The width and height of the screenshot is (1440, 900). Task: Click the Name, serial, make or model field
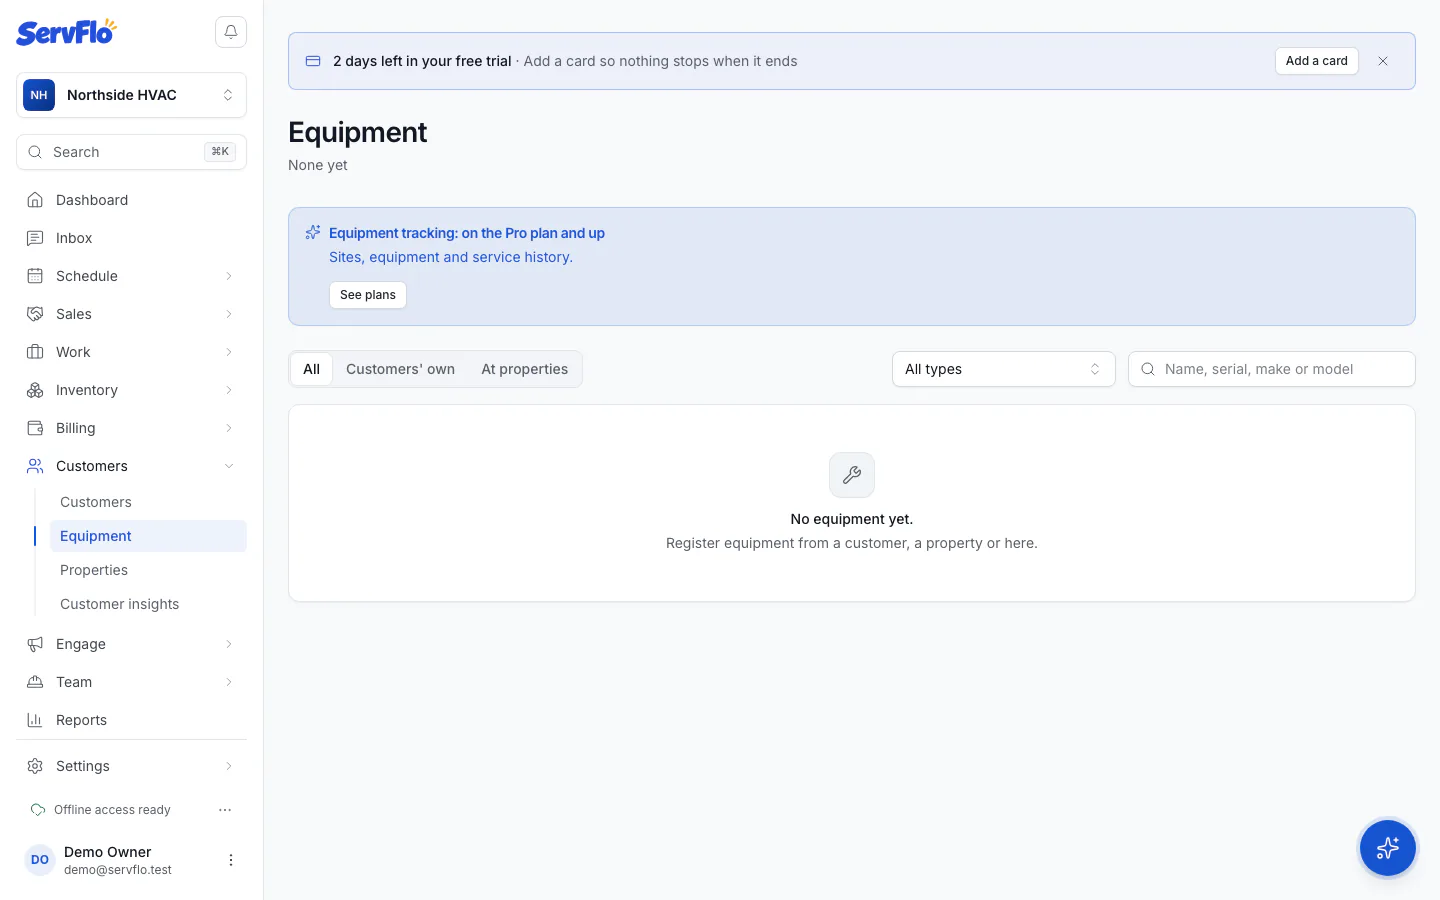click(x=1272, y=369)
